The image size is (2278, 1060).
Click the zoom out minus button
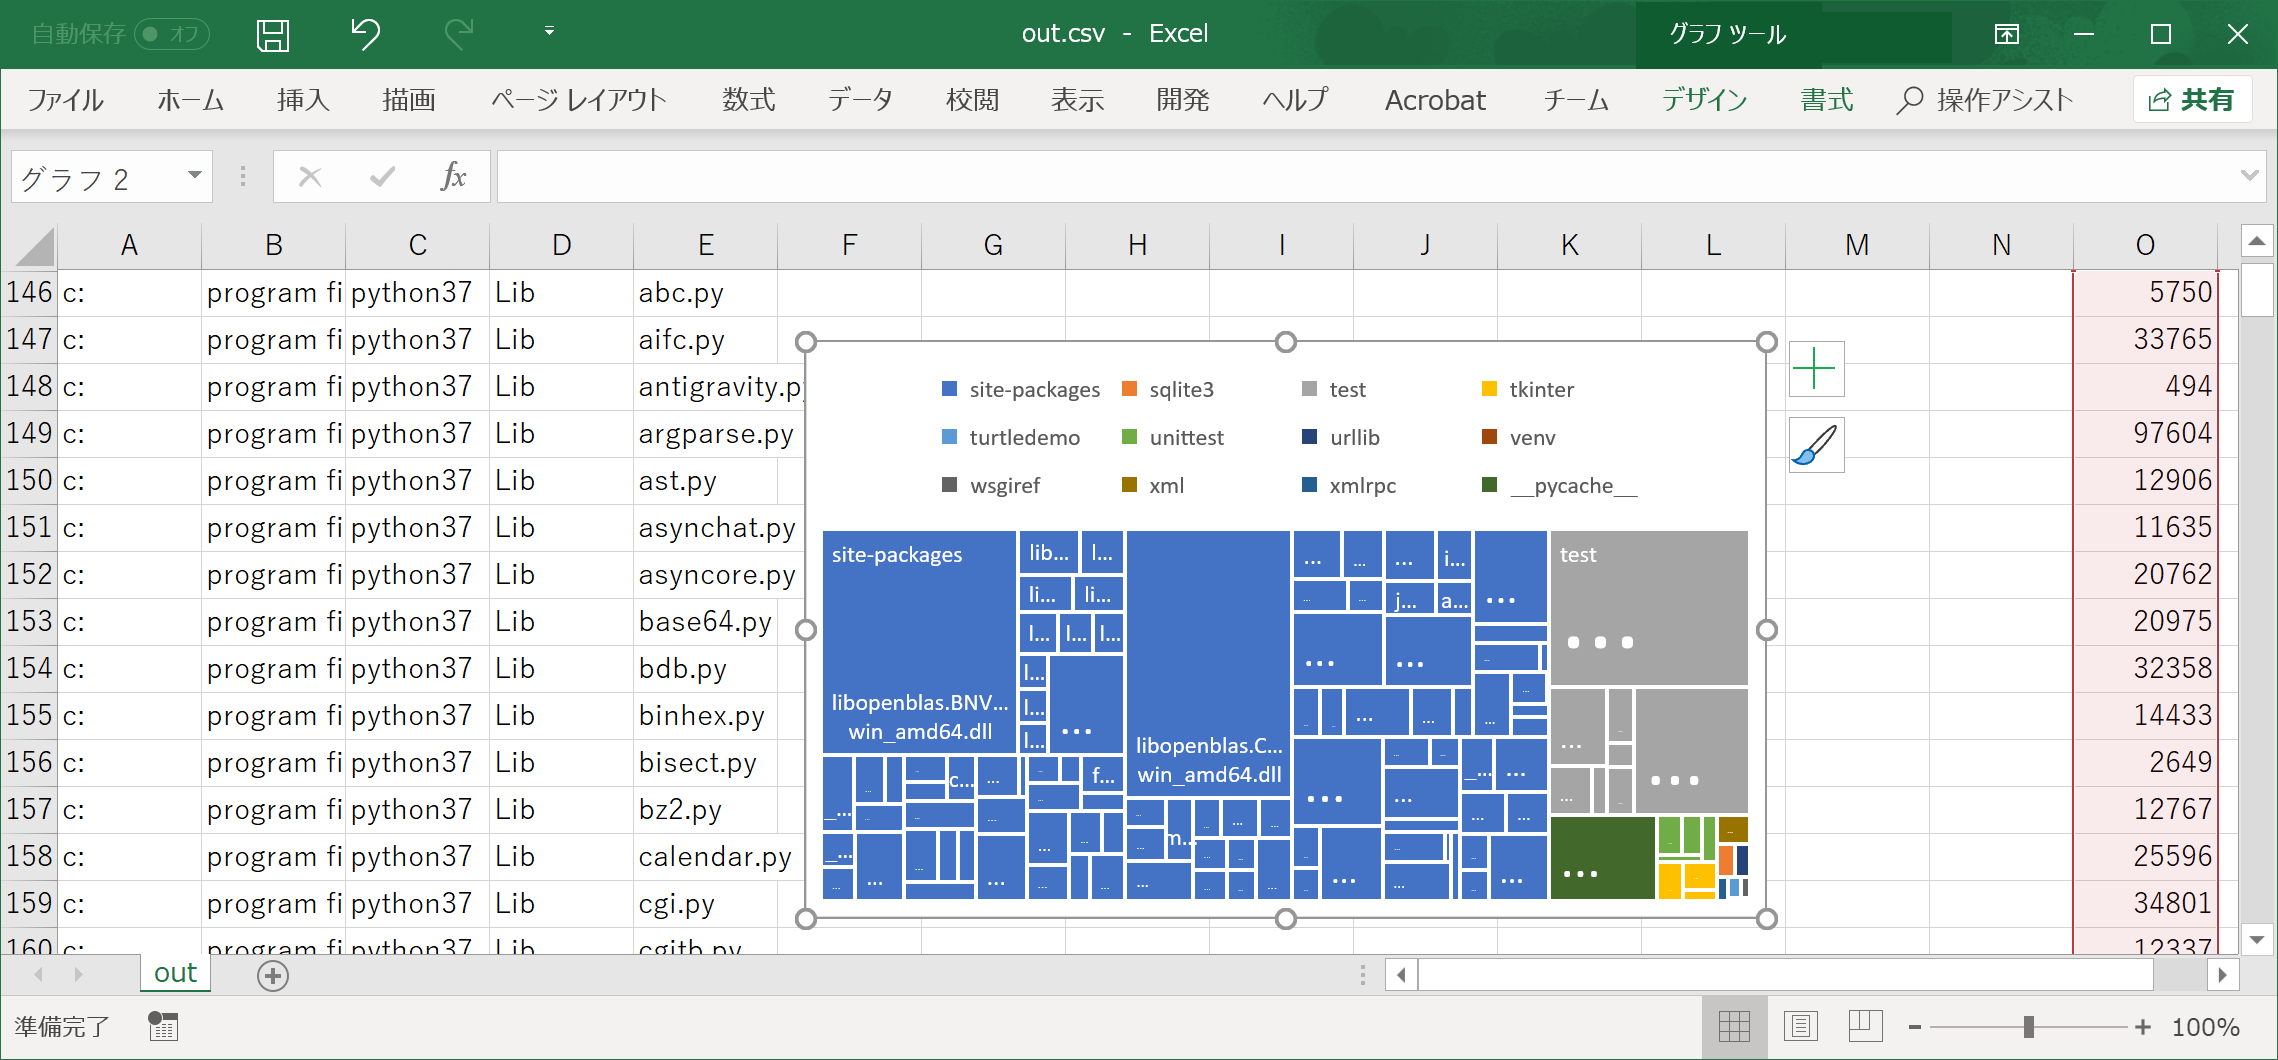[1914, 1027]
